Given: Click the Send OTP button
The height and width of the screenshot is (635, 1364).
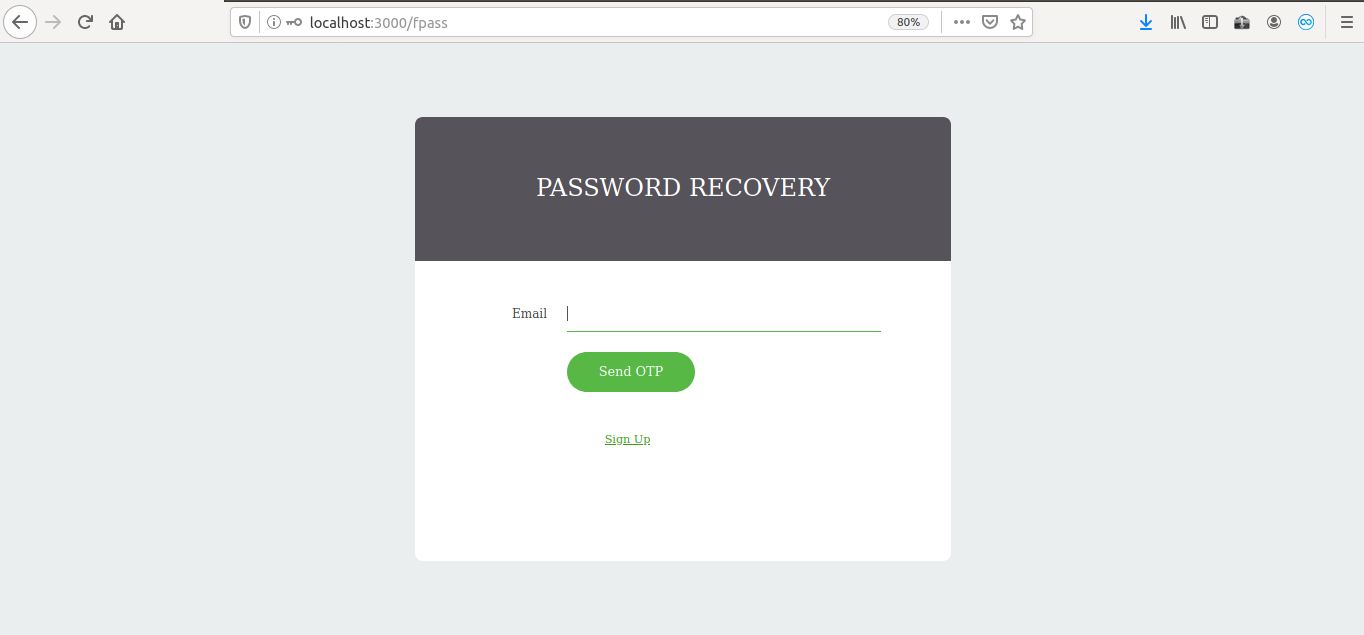Looking at the screenshot, I should [x=631, y=372].
